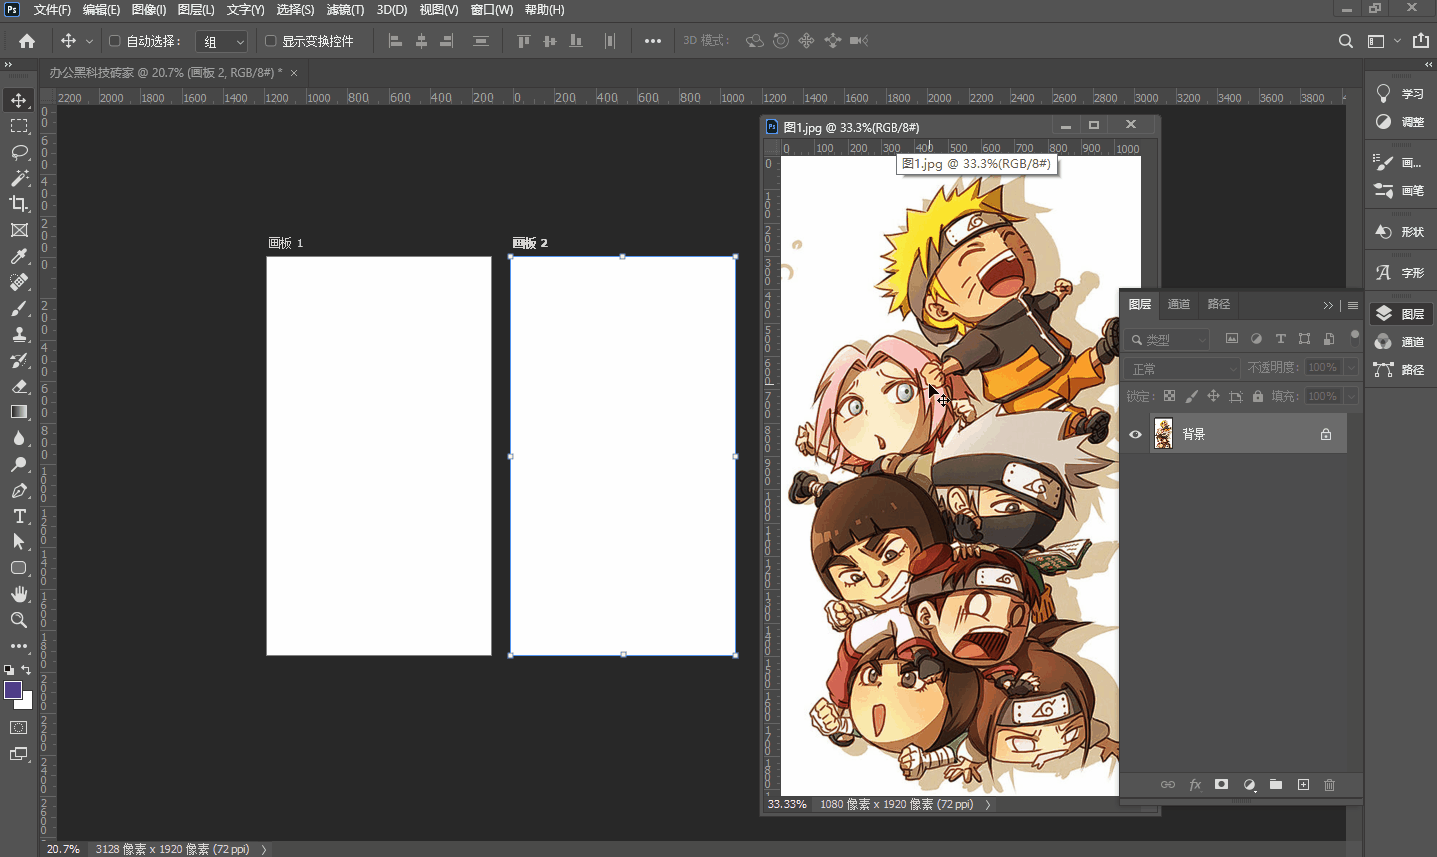Select the Path Selection tool
Screen dimensions: 1437x857
[19, 542]
